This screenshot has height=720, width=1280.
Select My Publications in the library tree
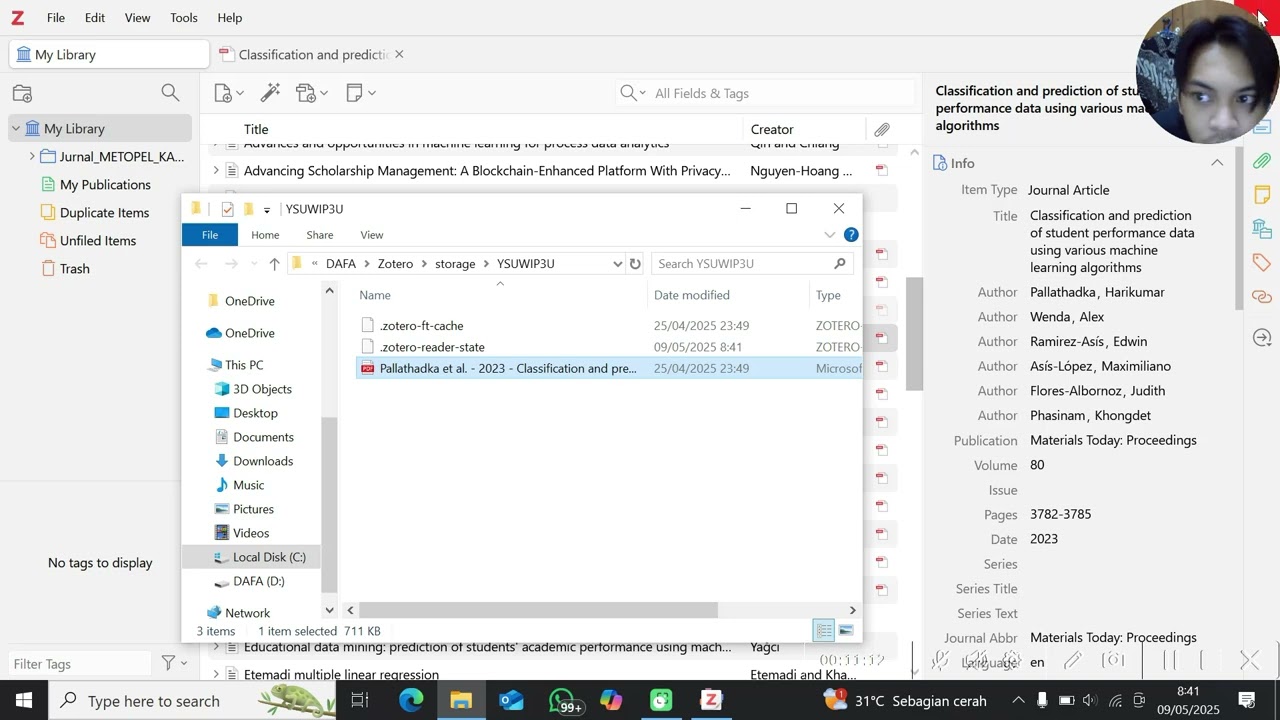[x=105, y=184]
